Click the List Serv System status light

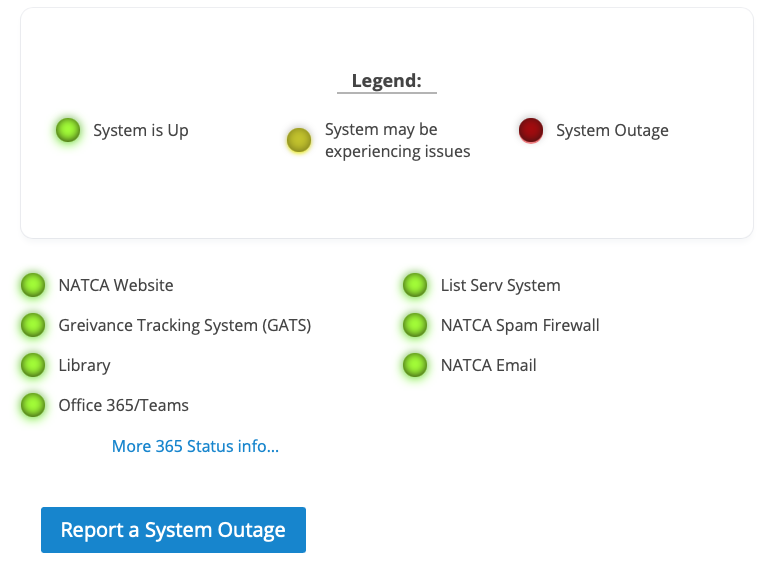pyautogui.click(x=415, y=285)
